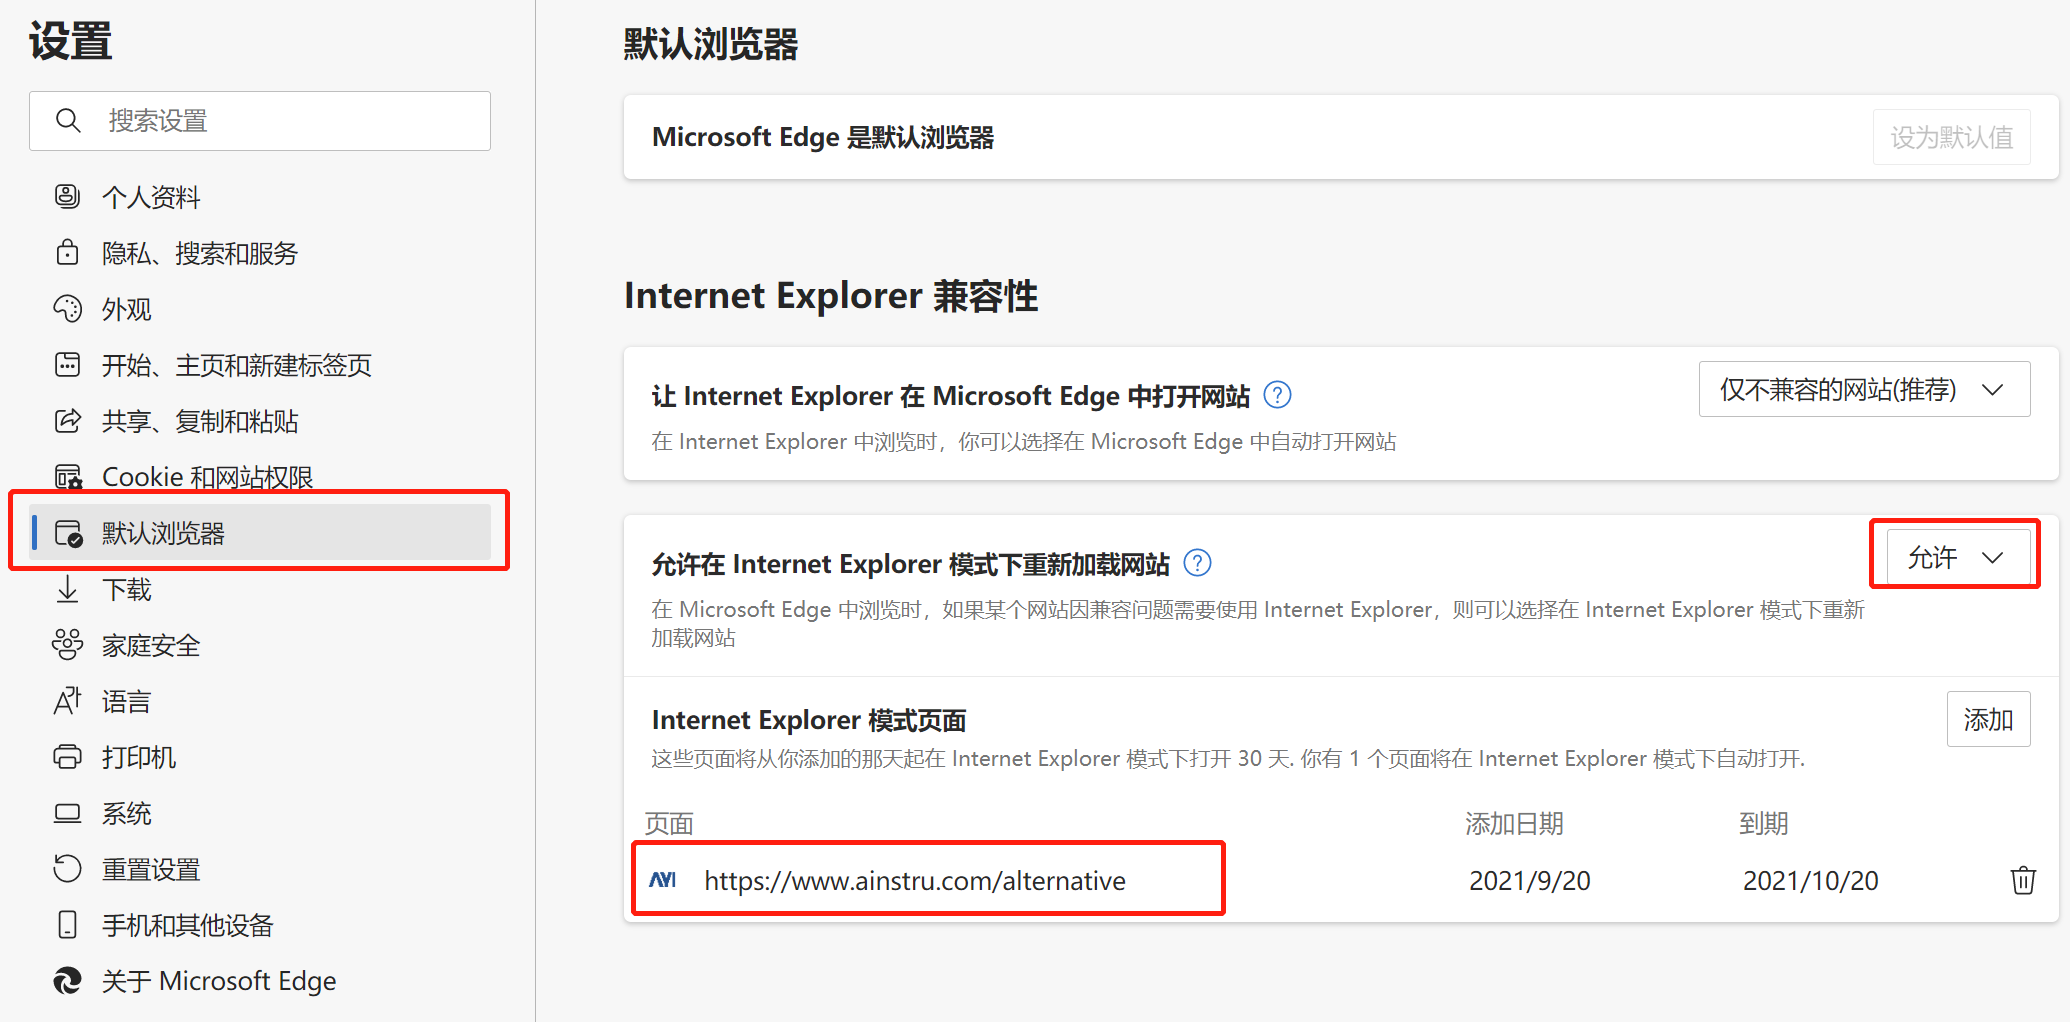Click the magnifier icon in search settings box
Image resolution: width=2070 pixels, height=1022 pixels.
(68, 121)
